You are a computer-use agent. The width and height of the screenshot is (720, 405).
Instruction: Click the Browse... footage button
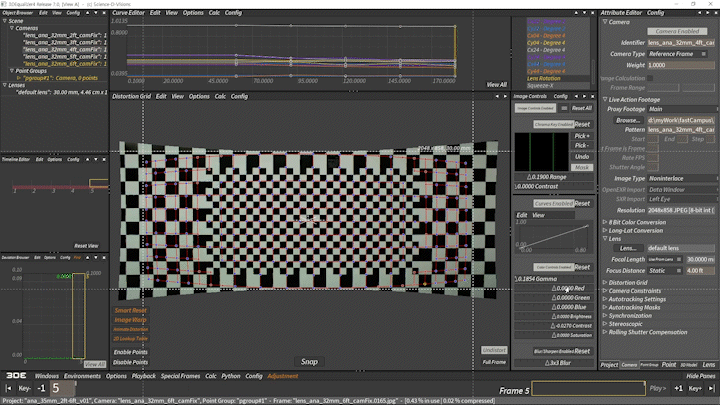628,120
